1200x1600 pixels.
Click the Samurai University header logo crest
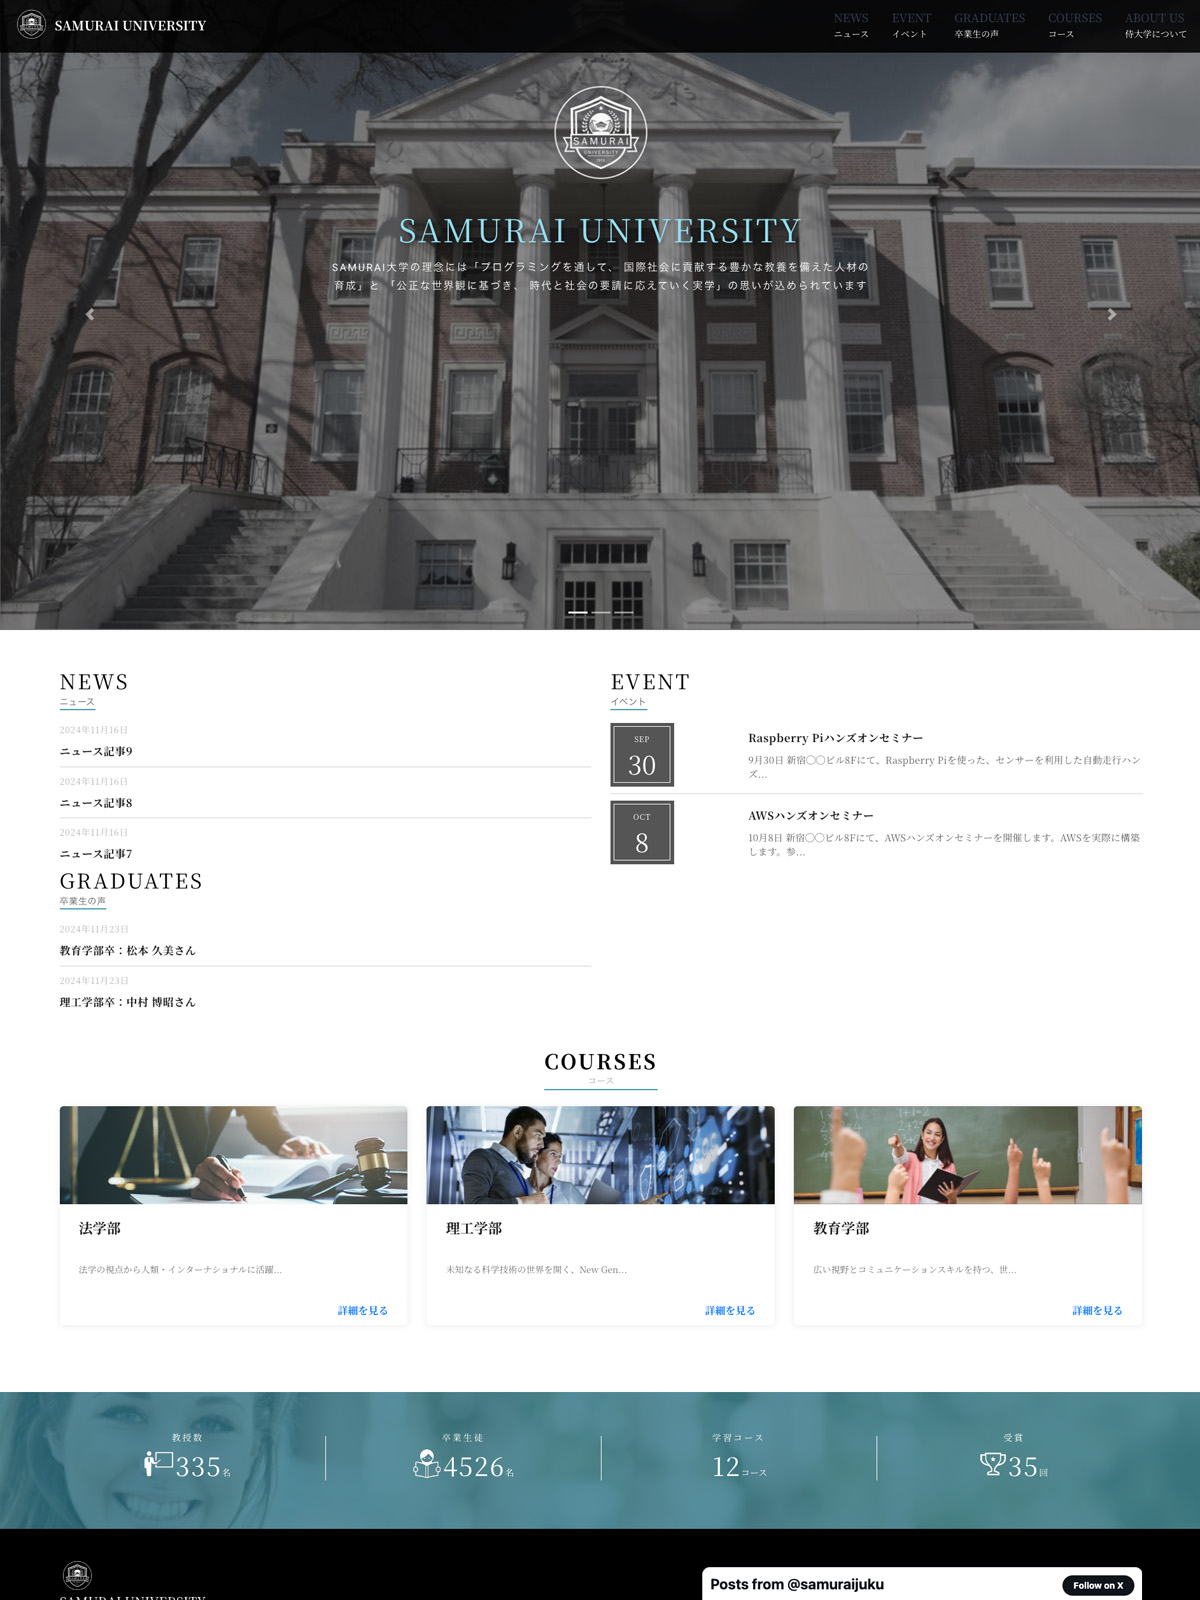coord(31,24)
